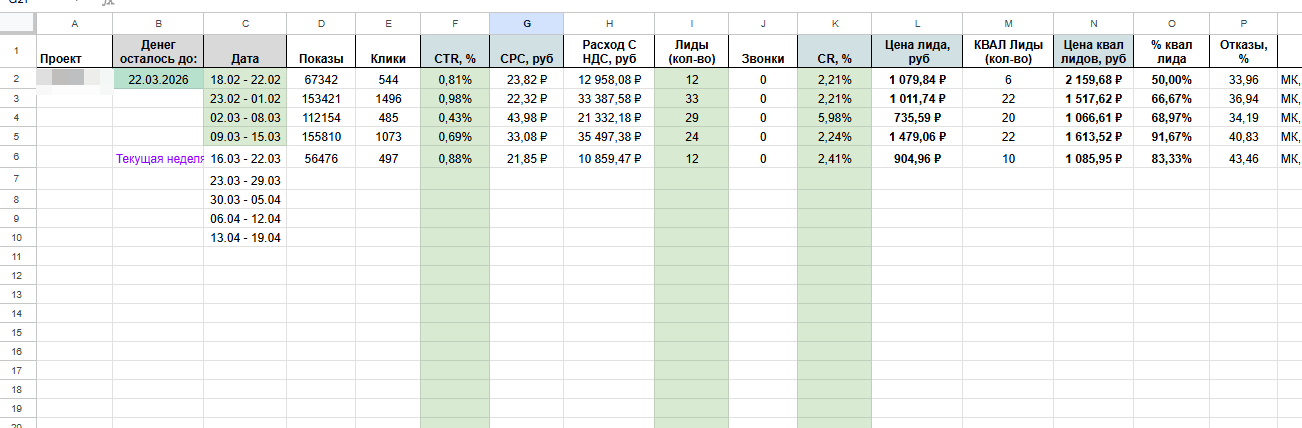This screenshot has width=1302, height=428.
Task: Select the row 6 number header
Action: tap(17, 158)
